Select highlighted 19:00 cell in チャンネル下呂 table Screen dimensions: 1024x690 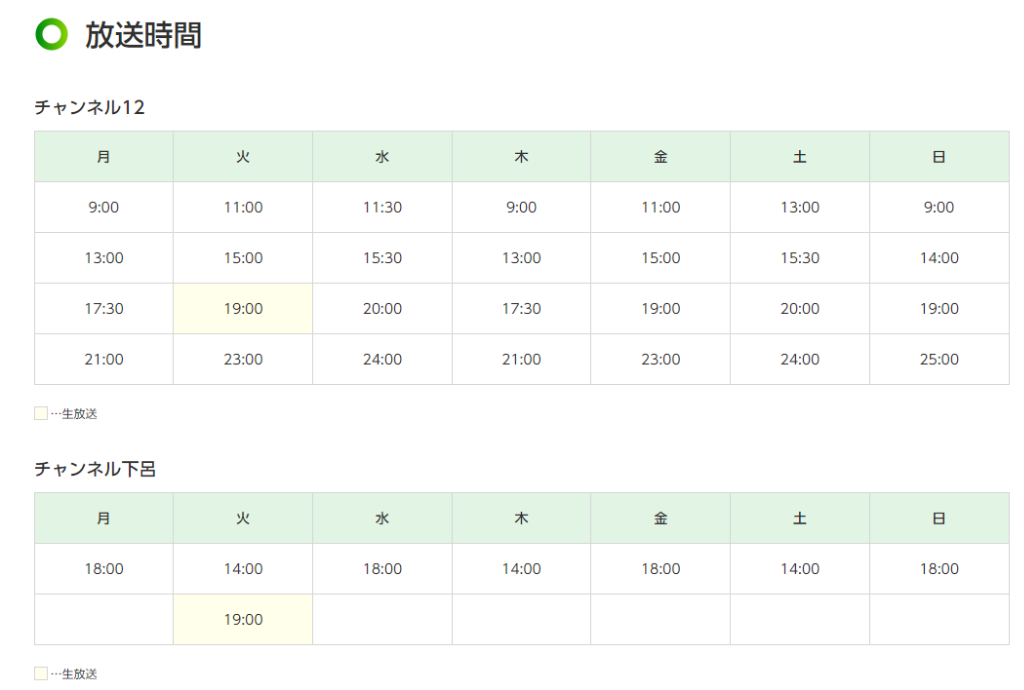[x=243, y=620]
